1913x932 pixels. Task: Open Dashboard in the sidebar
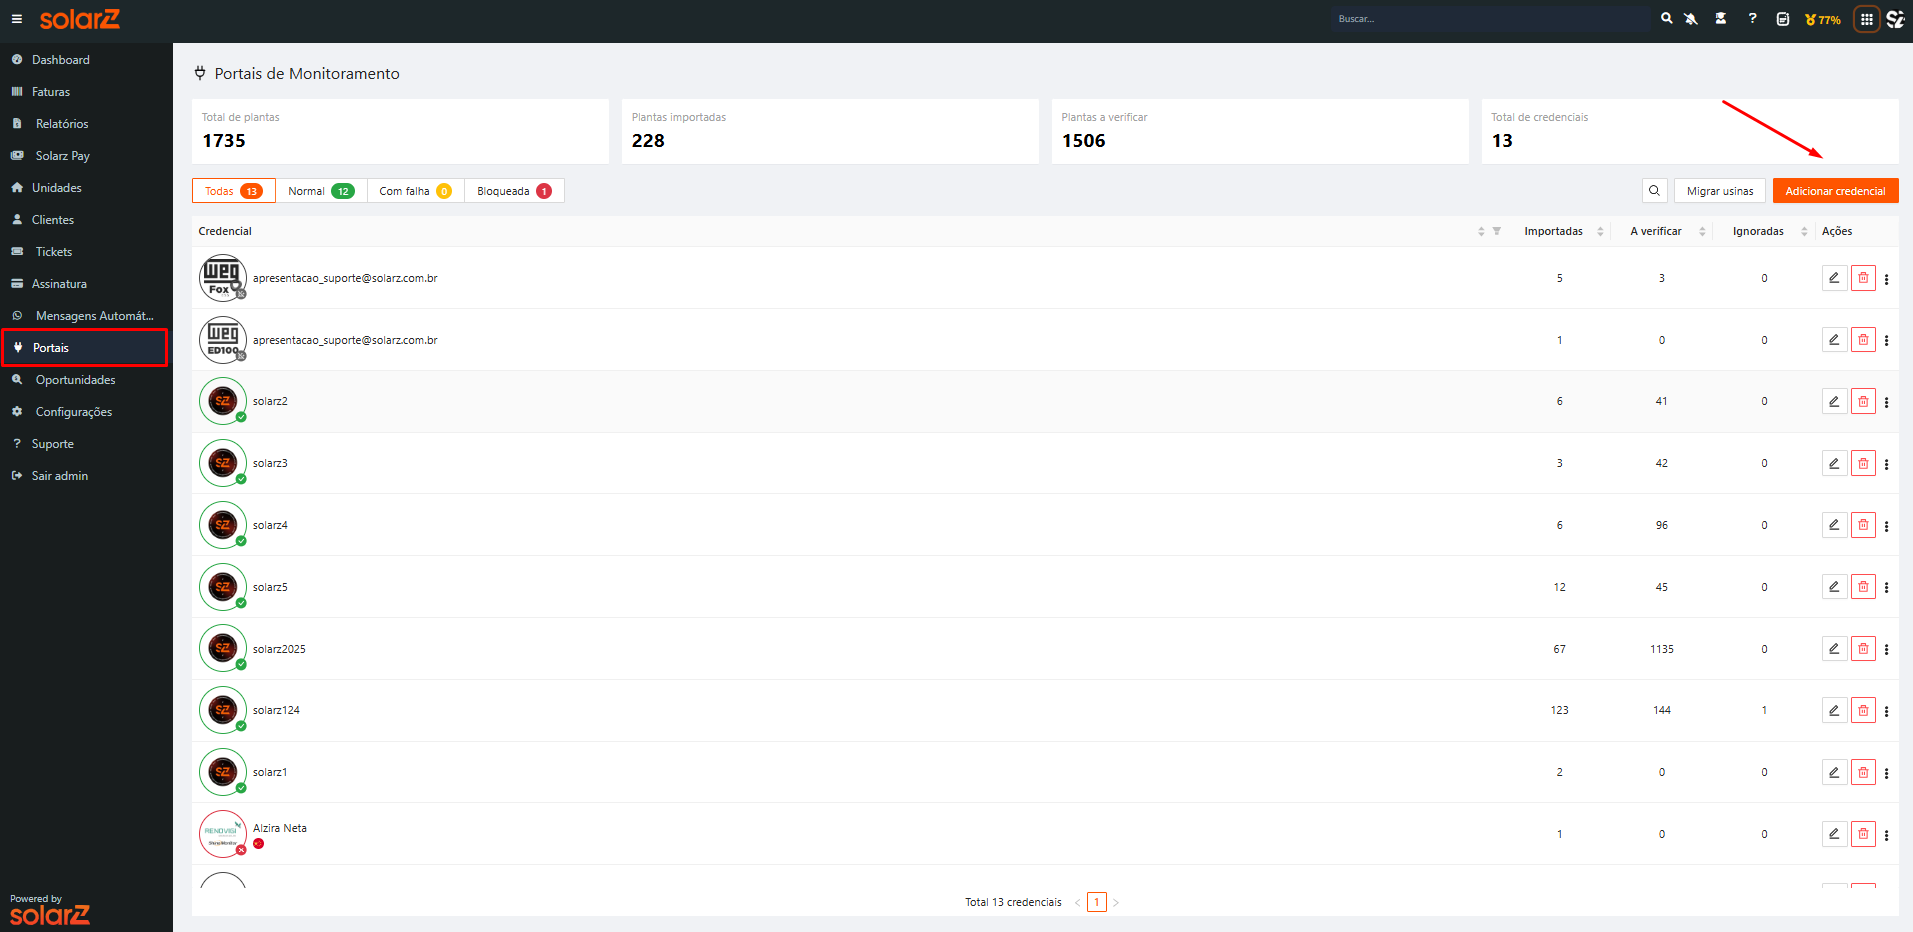point(86,60)
